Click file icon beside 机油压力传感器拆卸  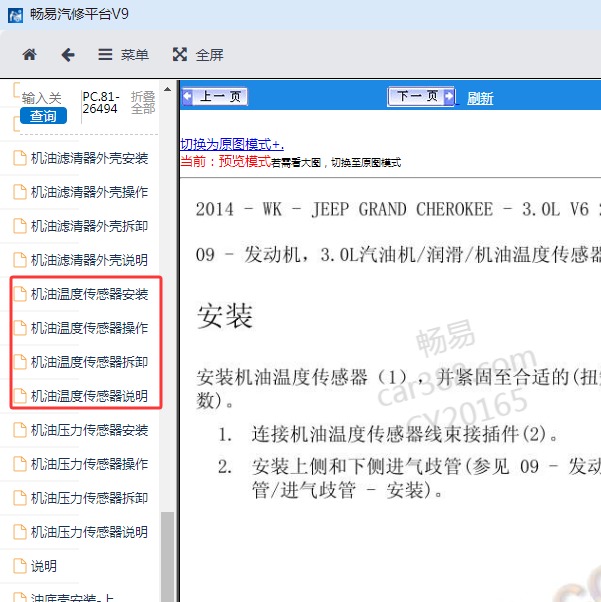20,498
